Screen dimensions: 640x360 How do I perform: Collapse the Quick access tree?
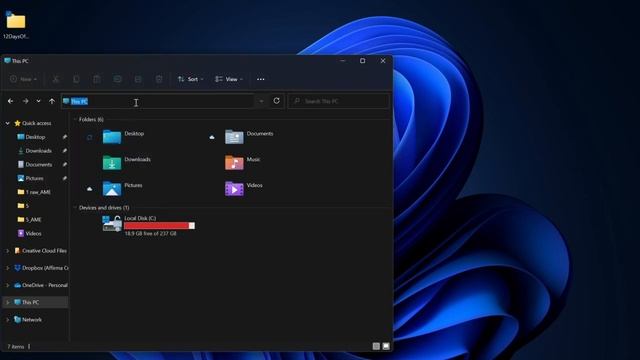coord(7,123)
